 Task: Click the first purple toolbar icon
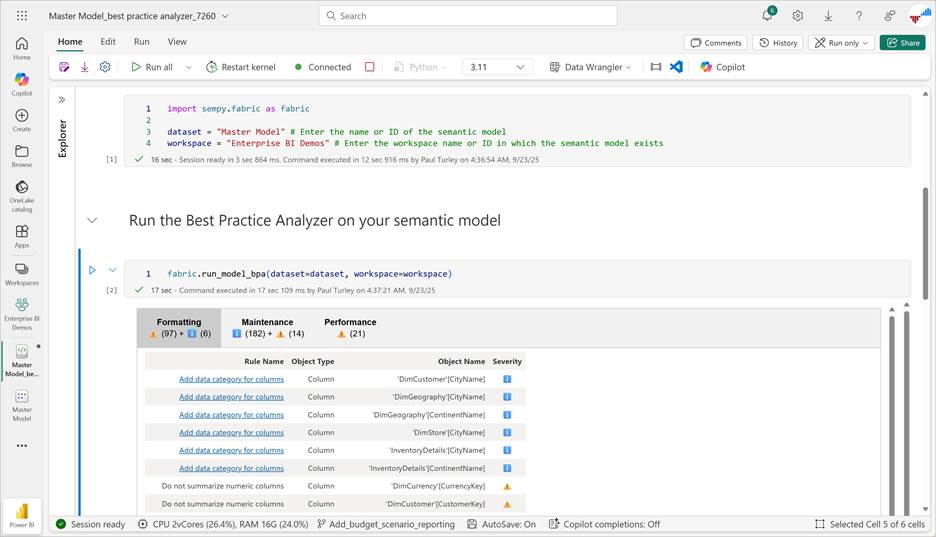(x=64, y=67)
